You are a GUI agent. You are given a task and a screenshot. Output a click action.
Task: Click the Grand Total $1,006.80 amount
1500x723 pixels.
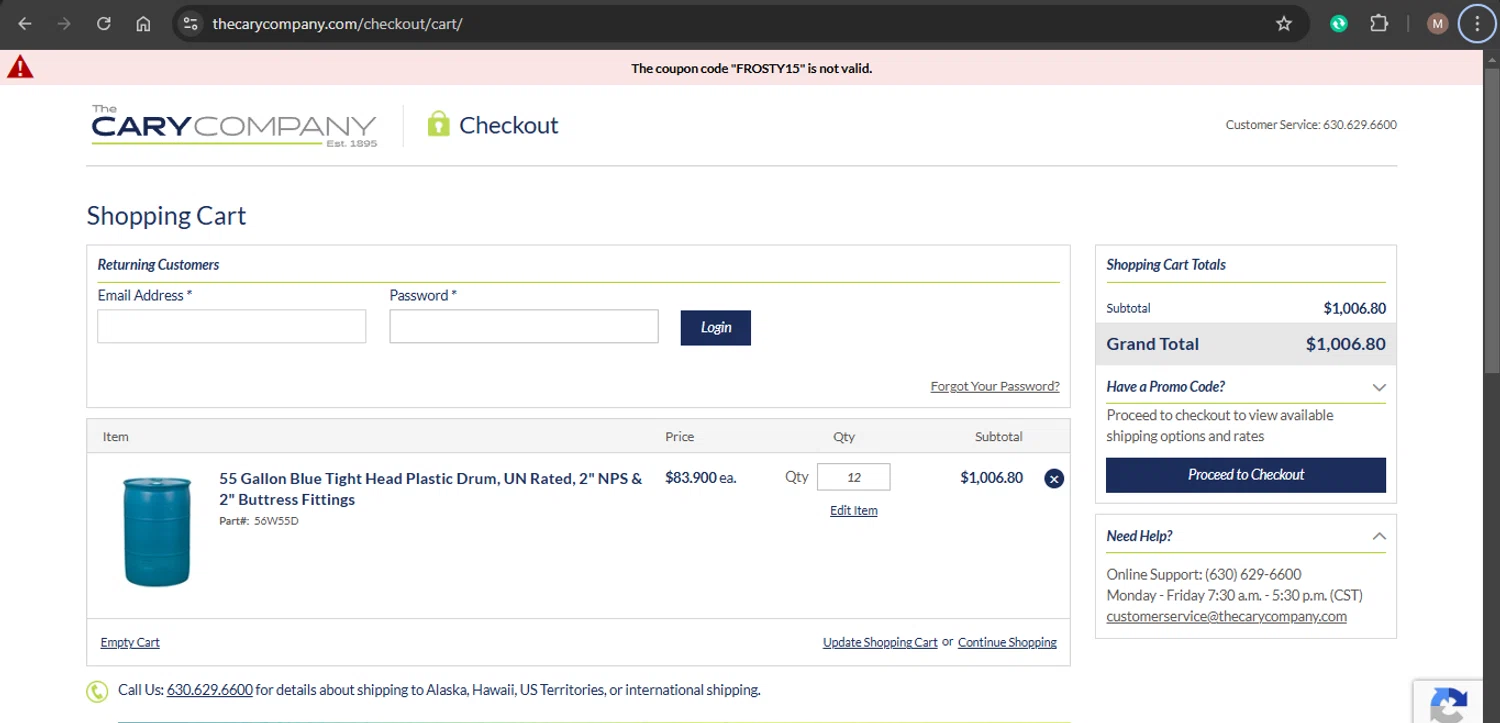pos(1346,344)
